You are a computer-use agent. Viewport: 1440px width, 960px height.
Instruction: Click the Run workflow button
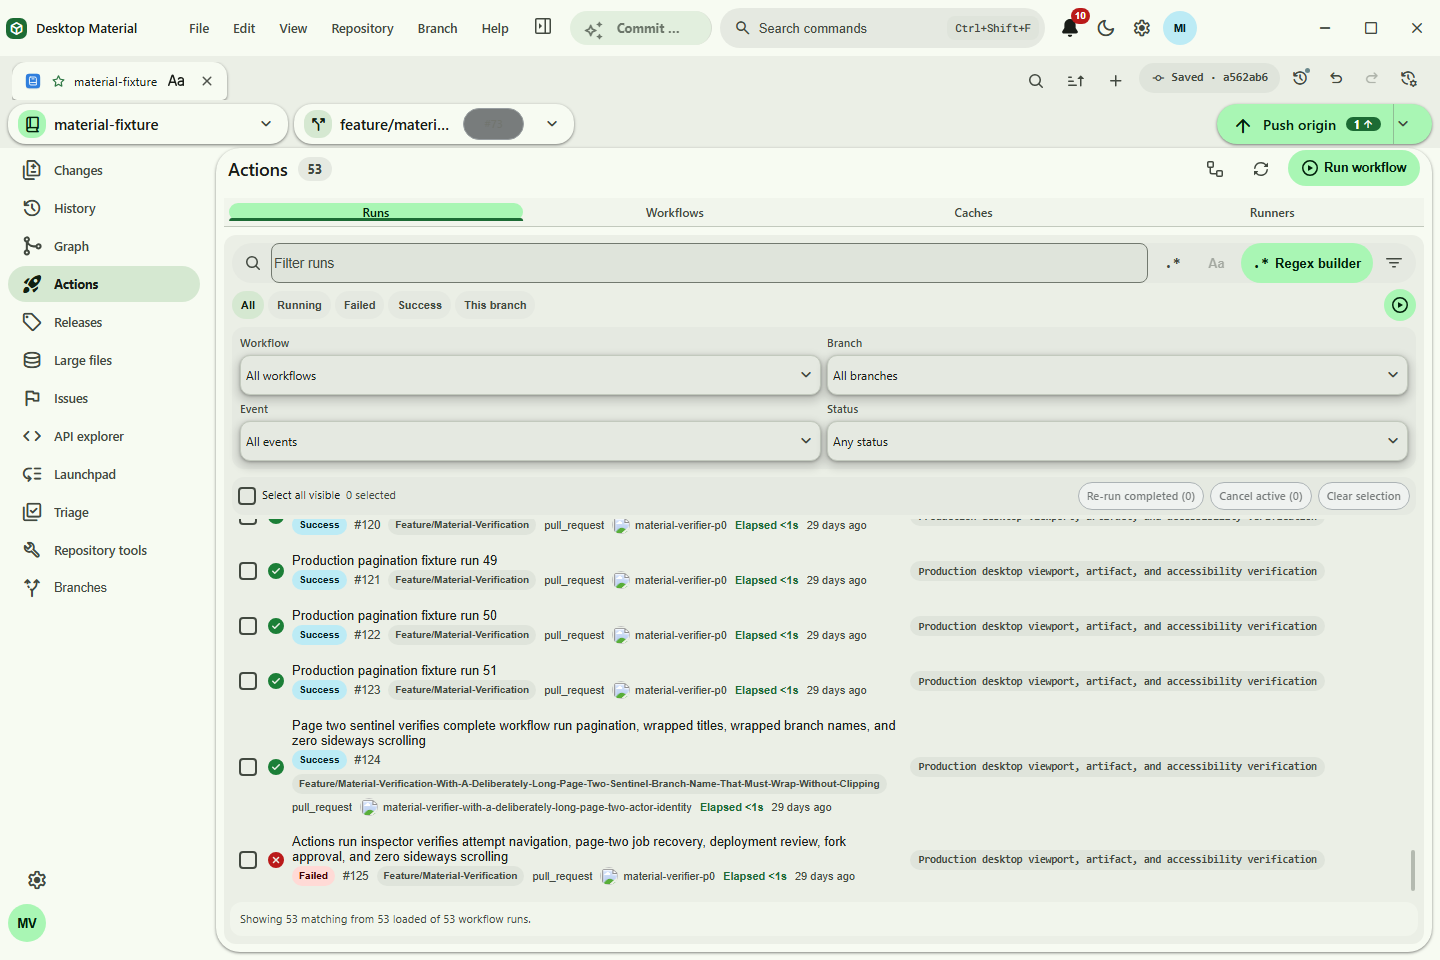pyautogui.click(x=1355, y=168)
